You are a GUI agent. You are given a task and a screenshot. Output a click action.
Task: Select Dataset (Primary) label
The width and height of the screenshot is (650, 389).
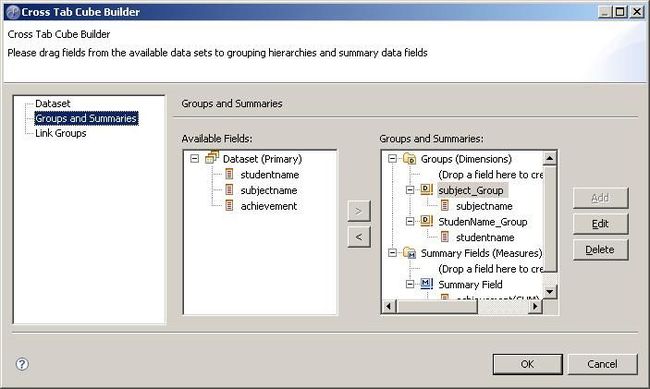[x=262, y=159]
